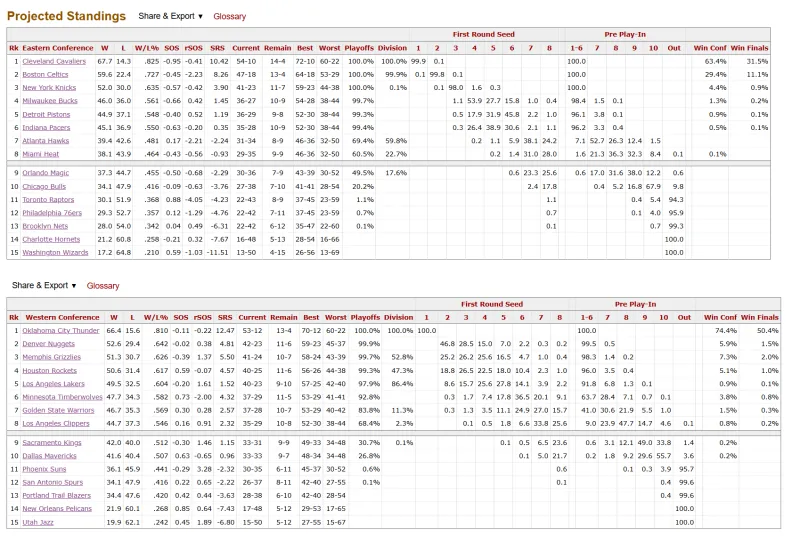Sort Eastern table by SOS header
The image size is (800, 543).
(171, 48)
